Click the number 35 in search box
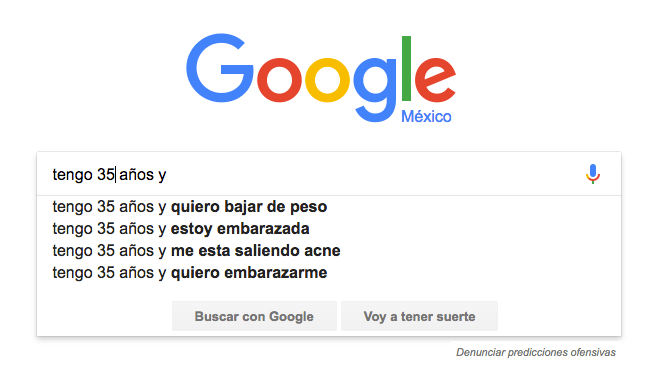Image resolution: width=654 pixels, height=375 pixels. tap(106, 175)
